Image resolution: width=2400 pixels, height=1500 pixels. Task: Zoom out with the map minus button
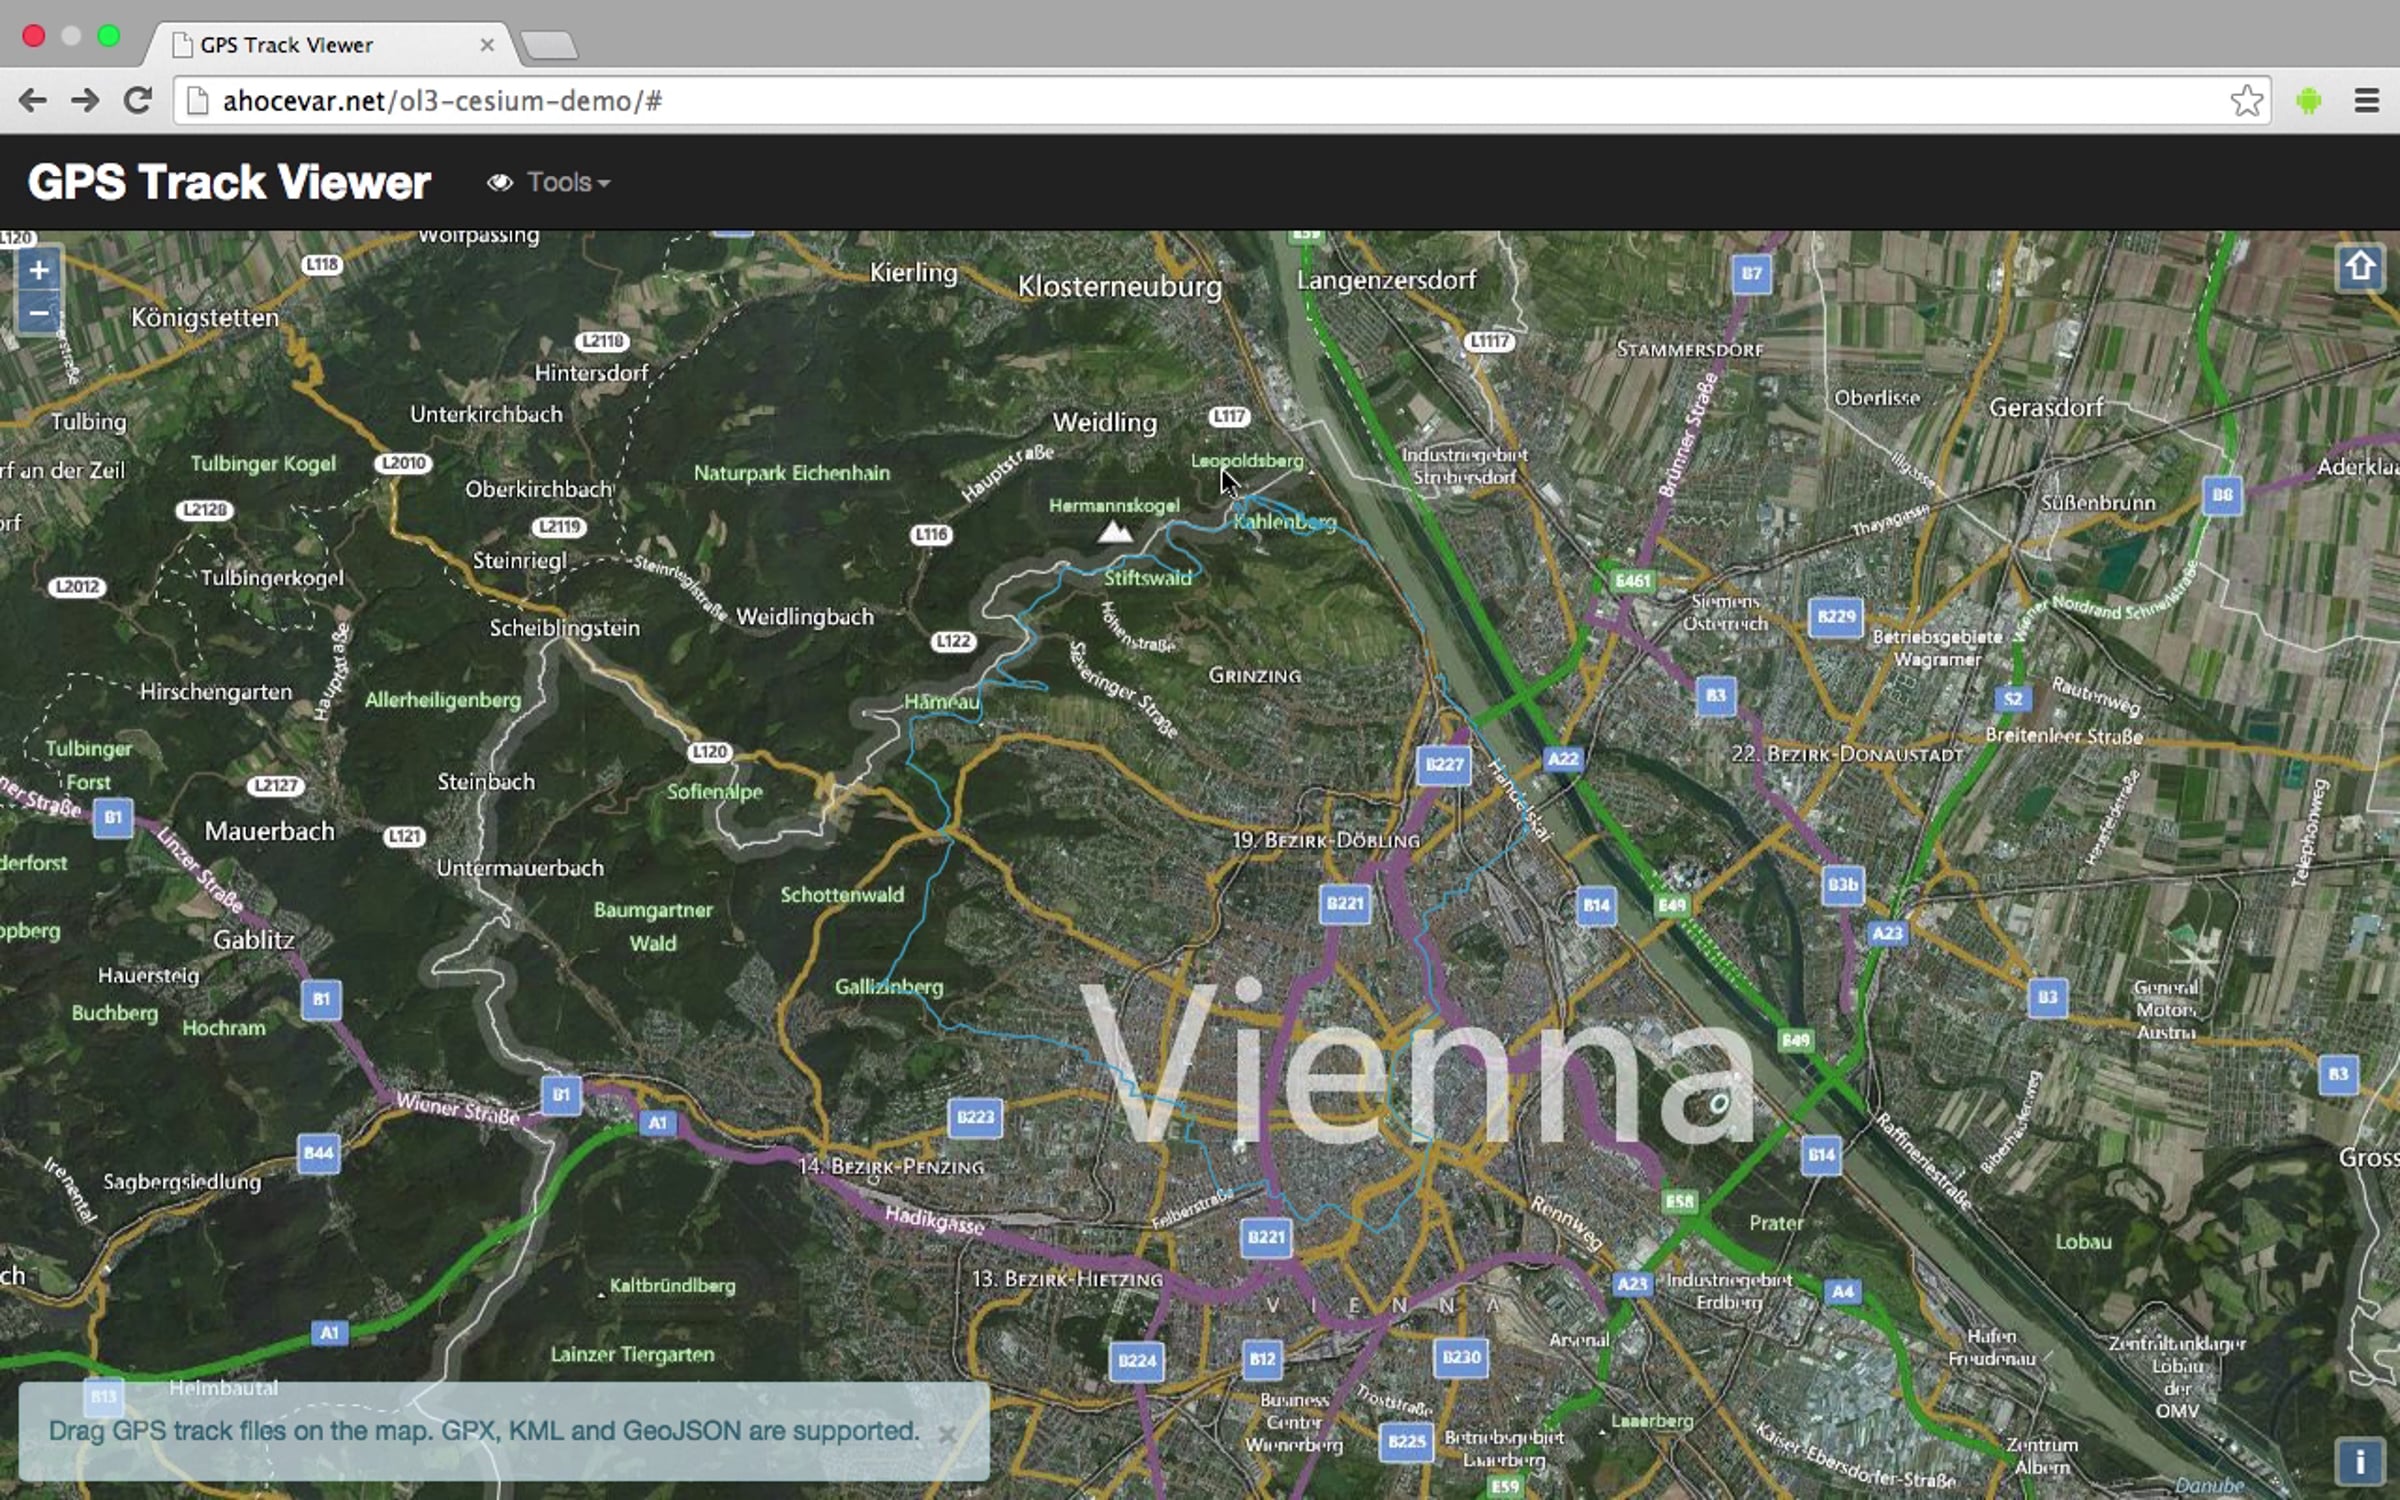[39, 314]
